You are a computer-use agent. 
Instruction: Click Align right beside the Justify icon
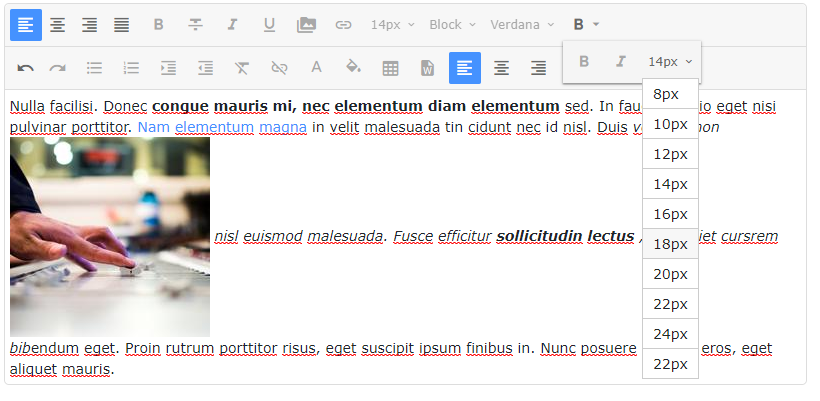(x=89, y=25)
